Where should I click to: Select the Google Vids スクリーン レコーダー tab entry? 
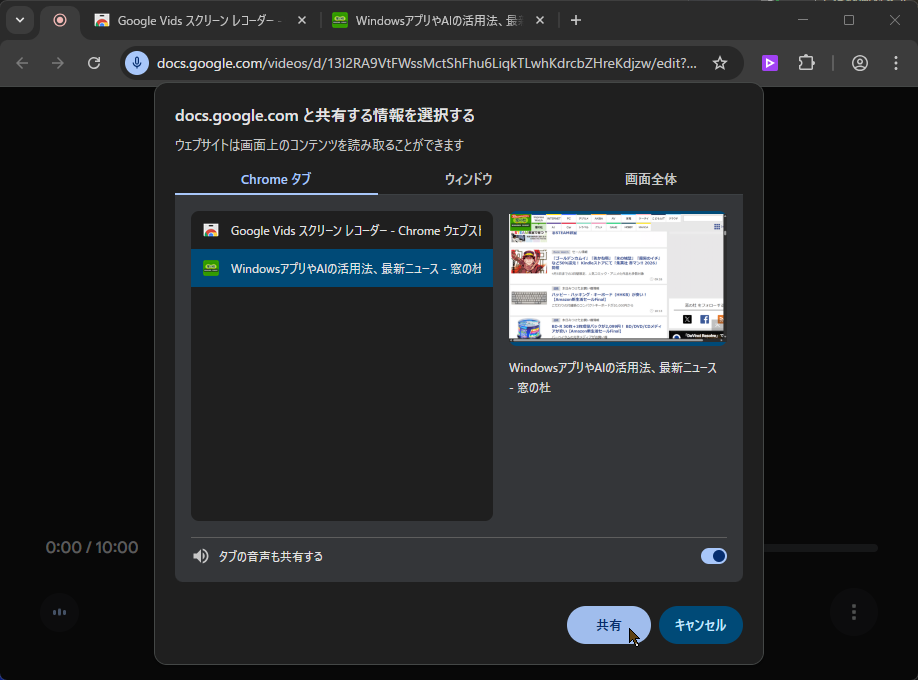[x=340, y=229]
